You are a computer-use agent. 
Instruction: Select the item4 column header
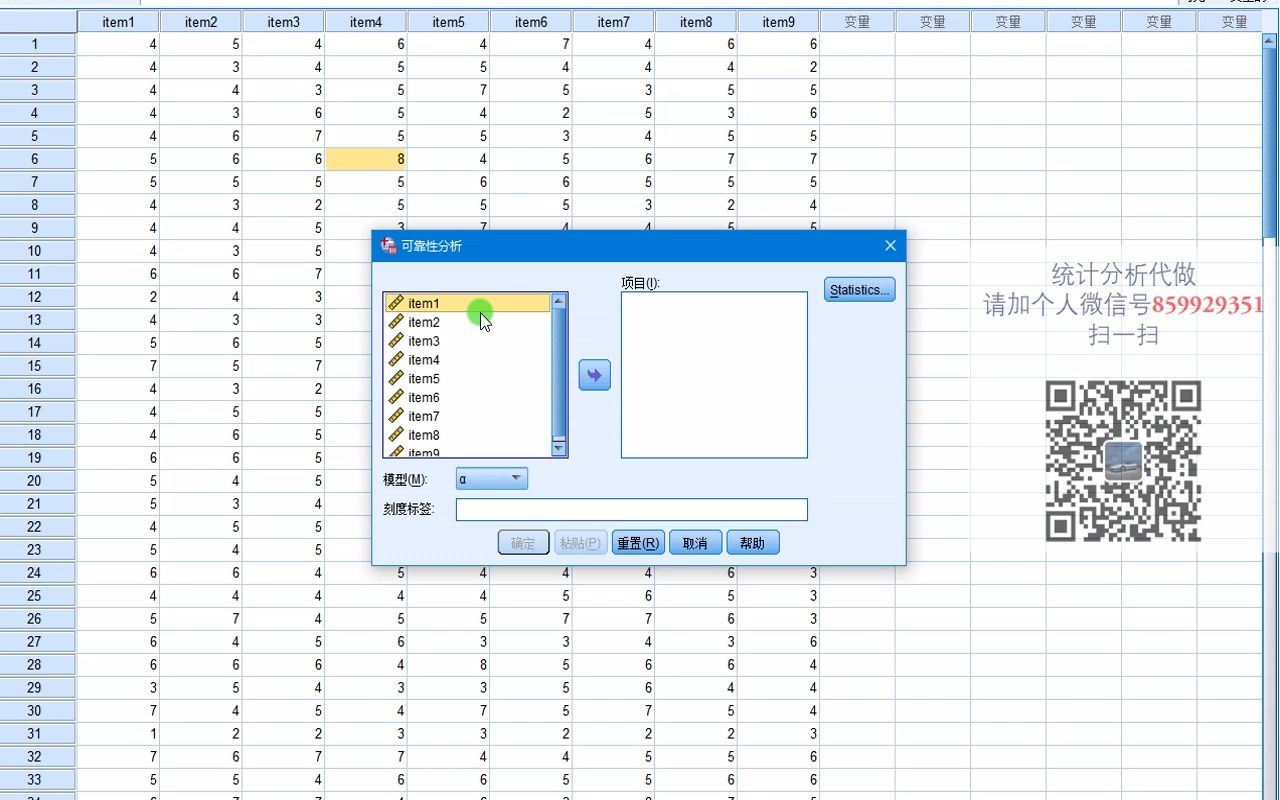coord(365,22)
